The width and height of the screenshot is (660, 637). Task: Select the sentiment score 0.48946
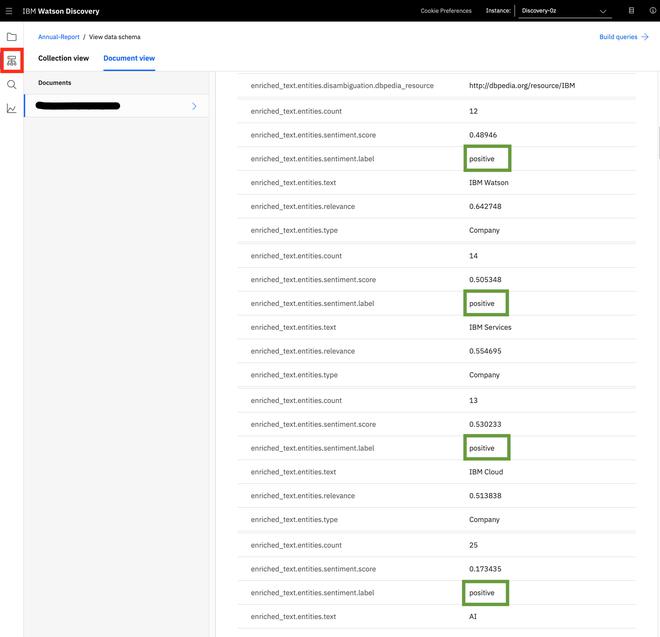tap(483, 135)
